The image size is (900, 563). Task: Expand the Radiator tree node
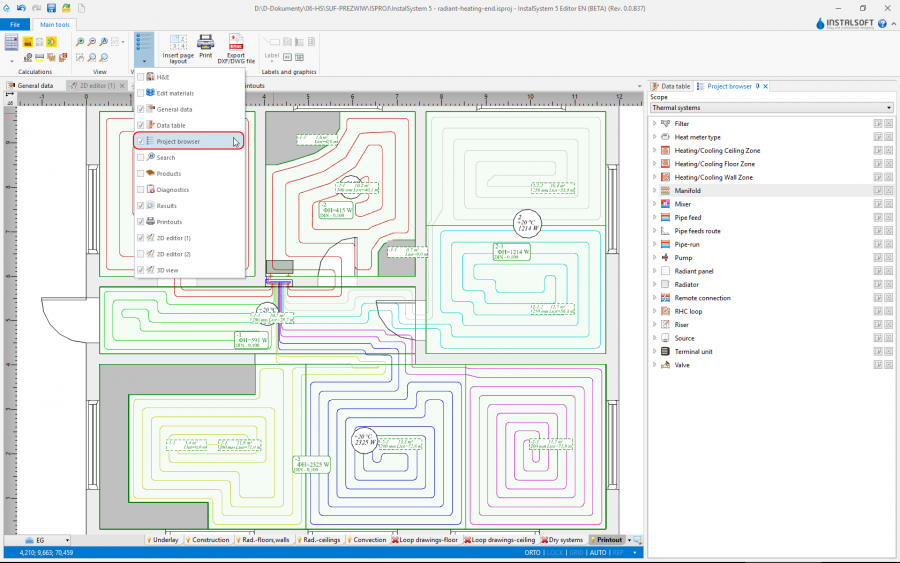coord(654,285)
